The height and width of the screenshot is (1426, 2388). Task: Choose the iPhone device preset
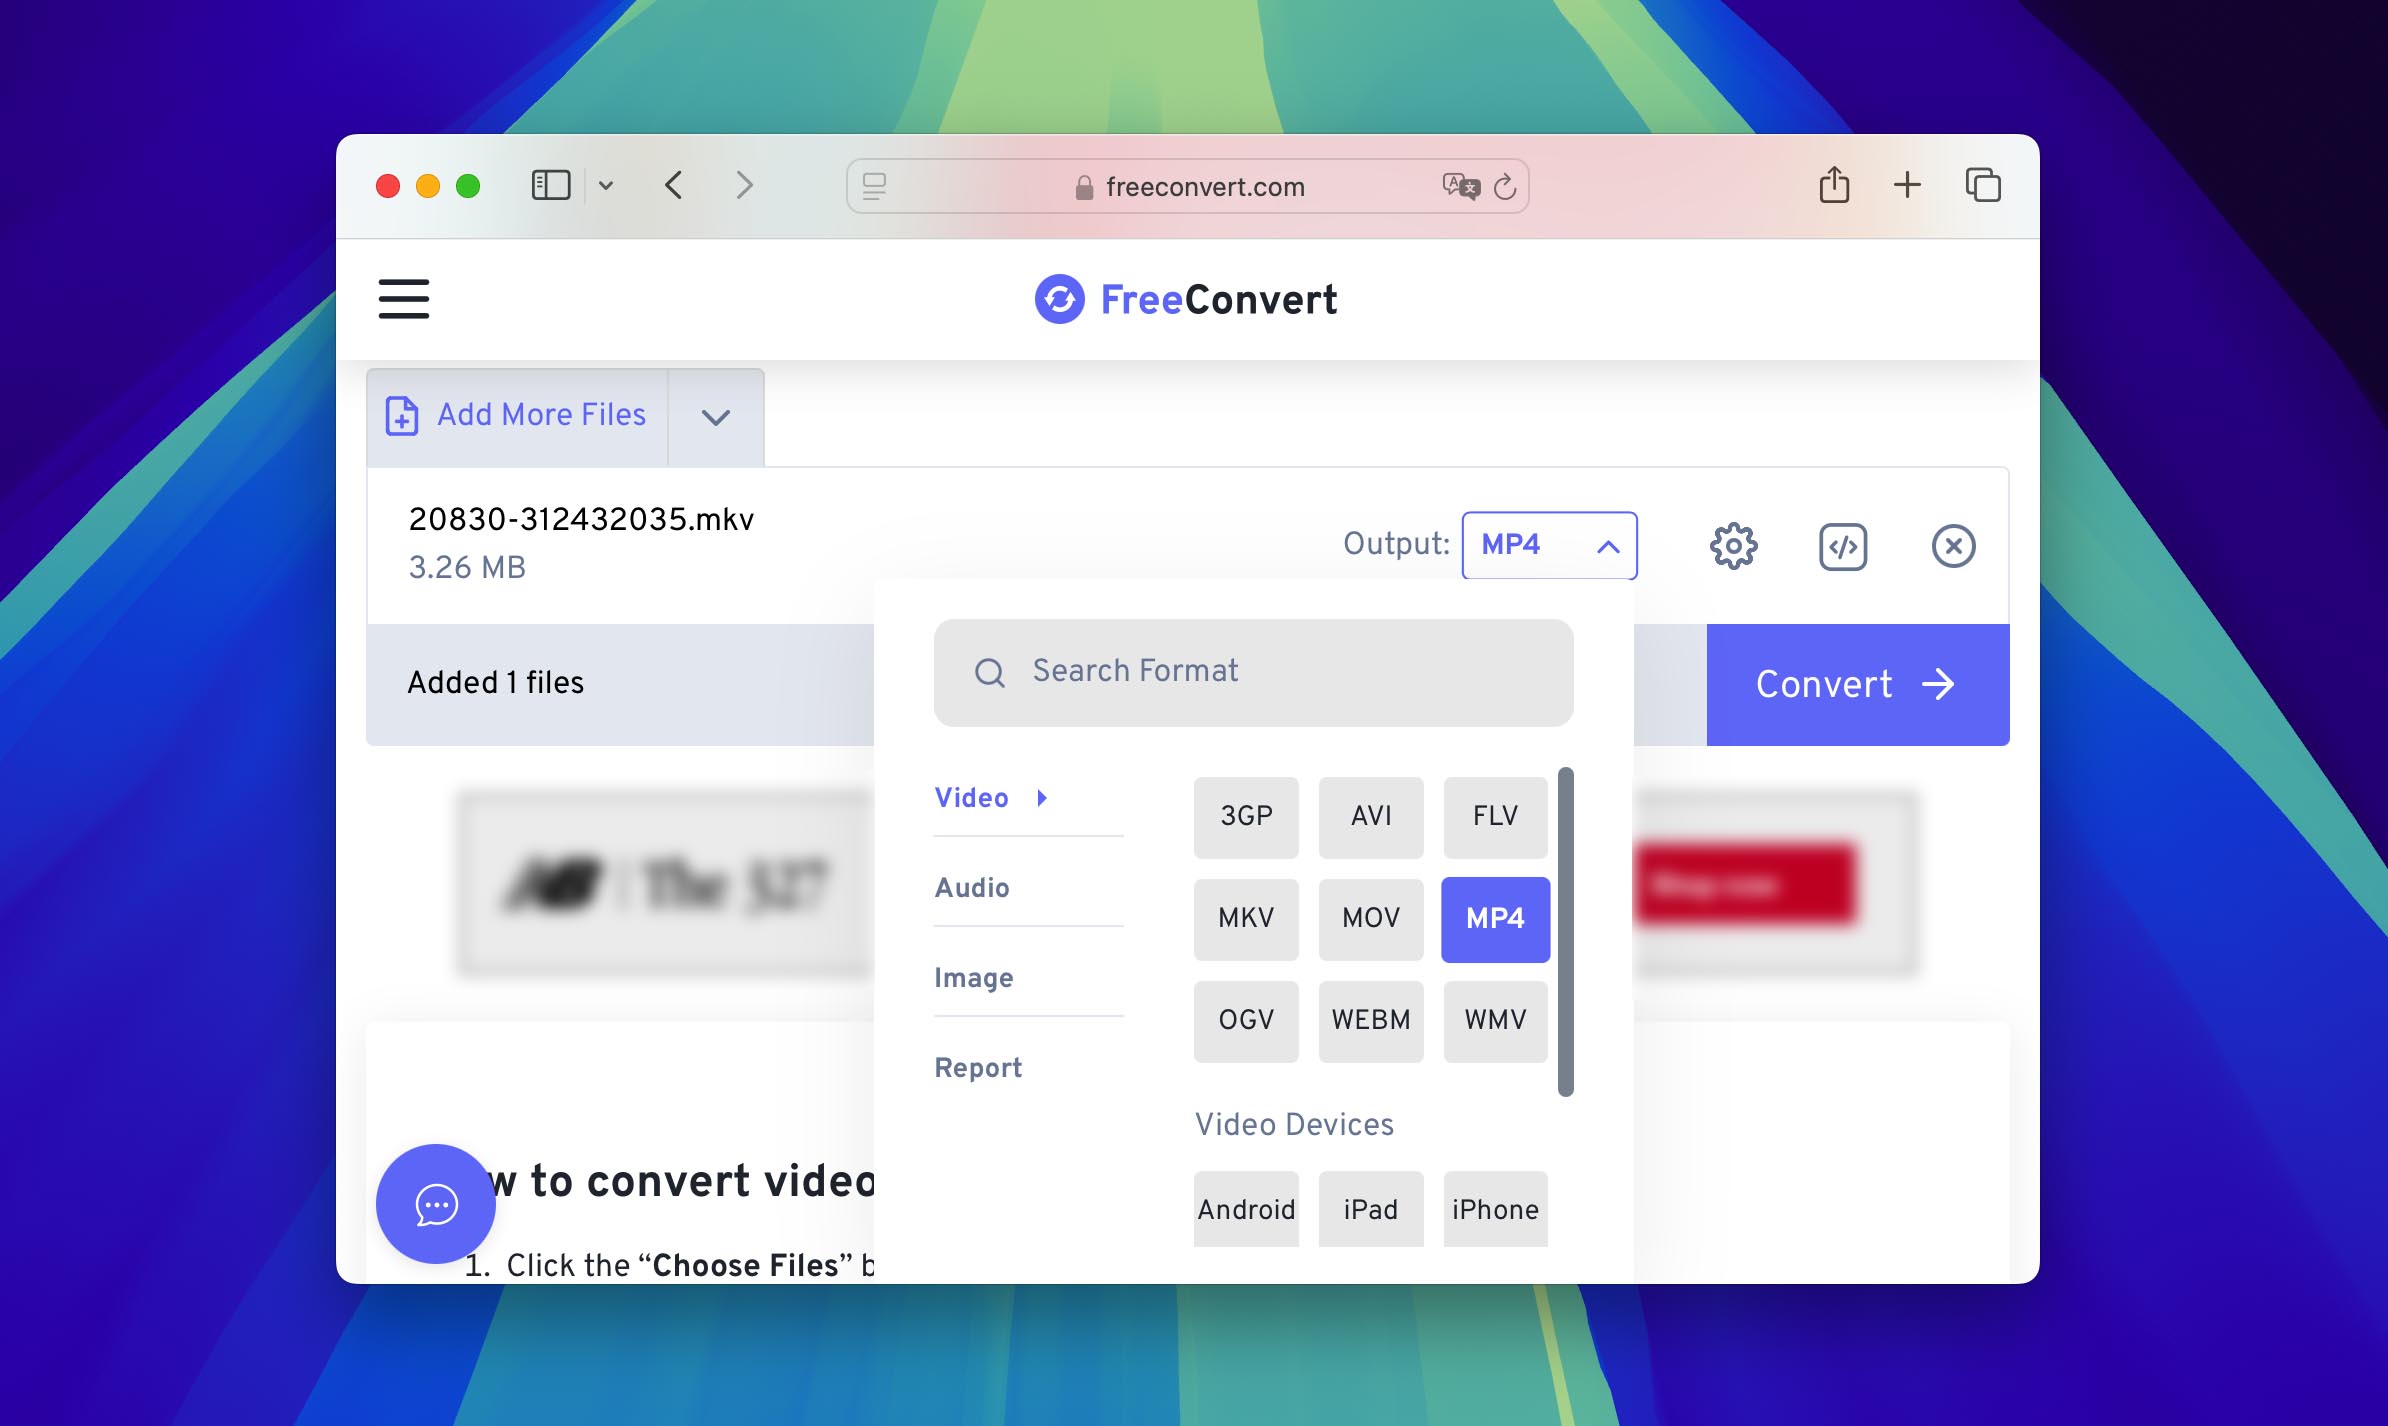point(1494,1210)
